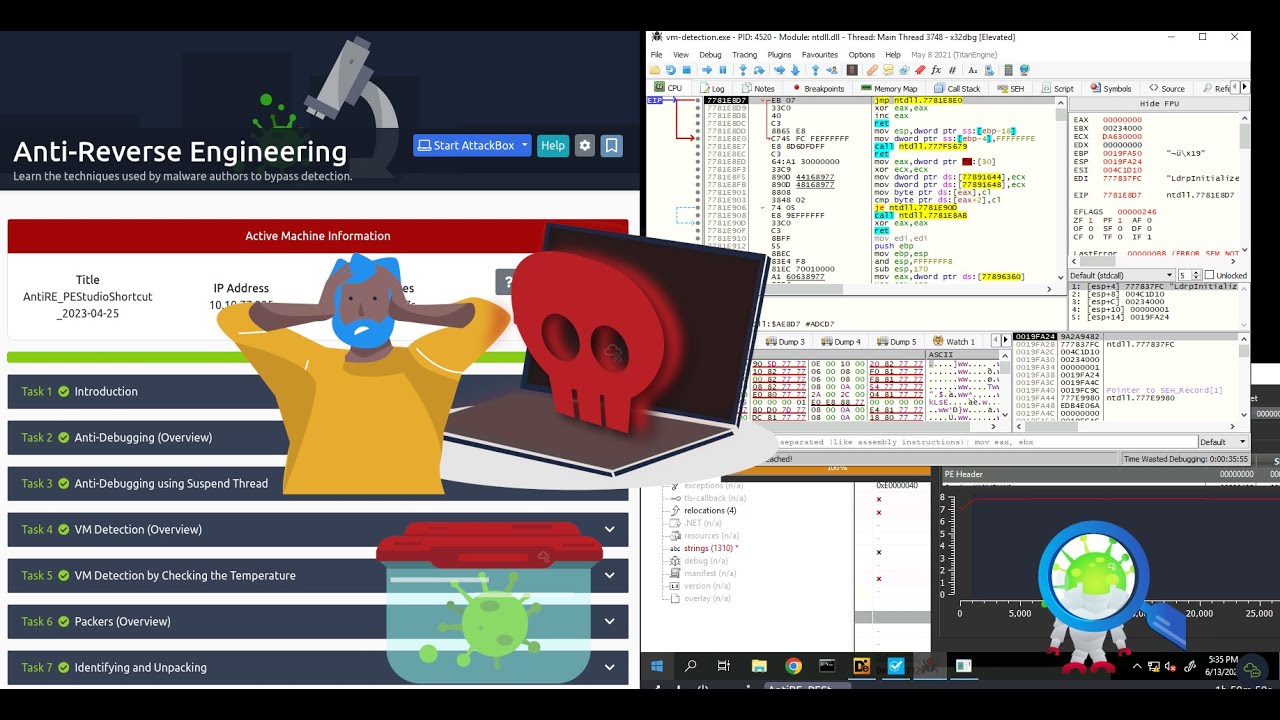Expand Task 4 VM Detection (Overview) chevron
Screen dimensions: 1280x720
(x=609, y=529)
